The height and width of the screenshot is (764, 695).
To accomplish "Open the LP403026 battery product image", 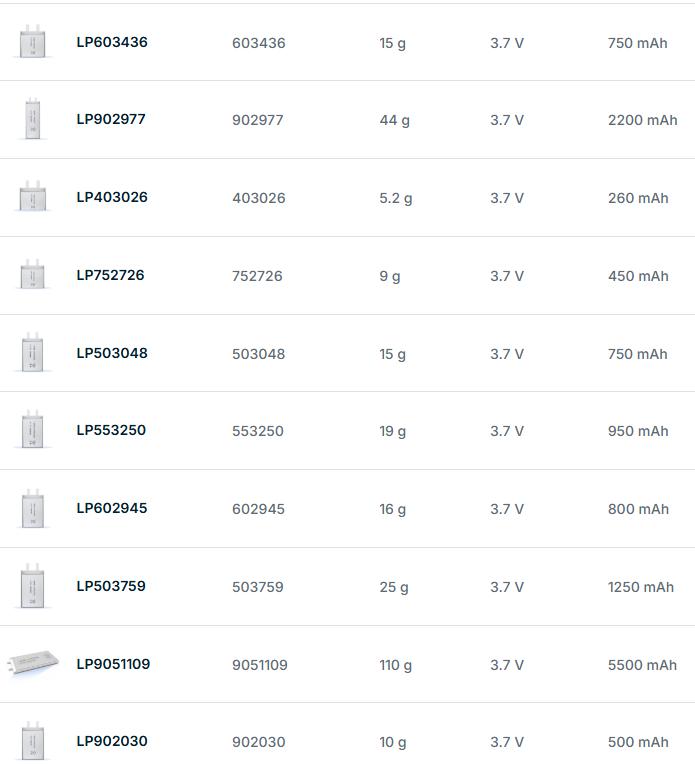I will pyautogui.click(x=32, y=197).
